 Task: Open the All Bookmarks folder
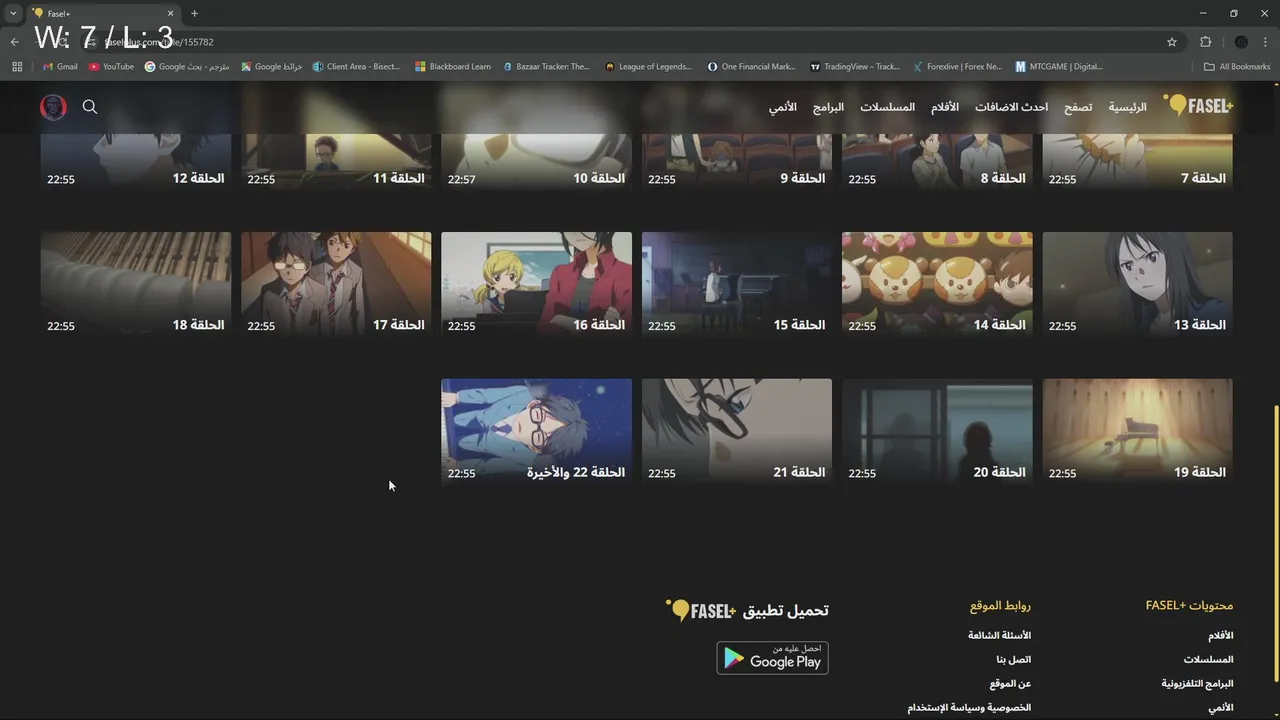(x=1237, y=67)
